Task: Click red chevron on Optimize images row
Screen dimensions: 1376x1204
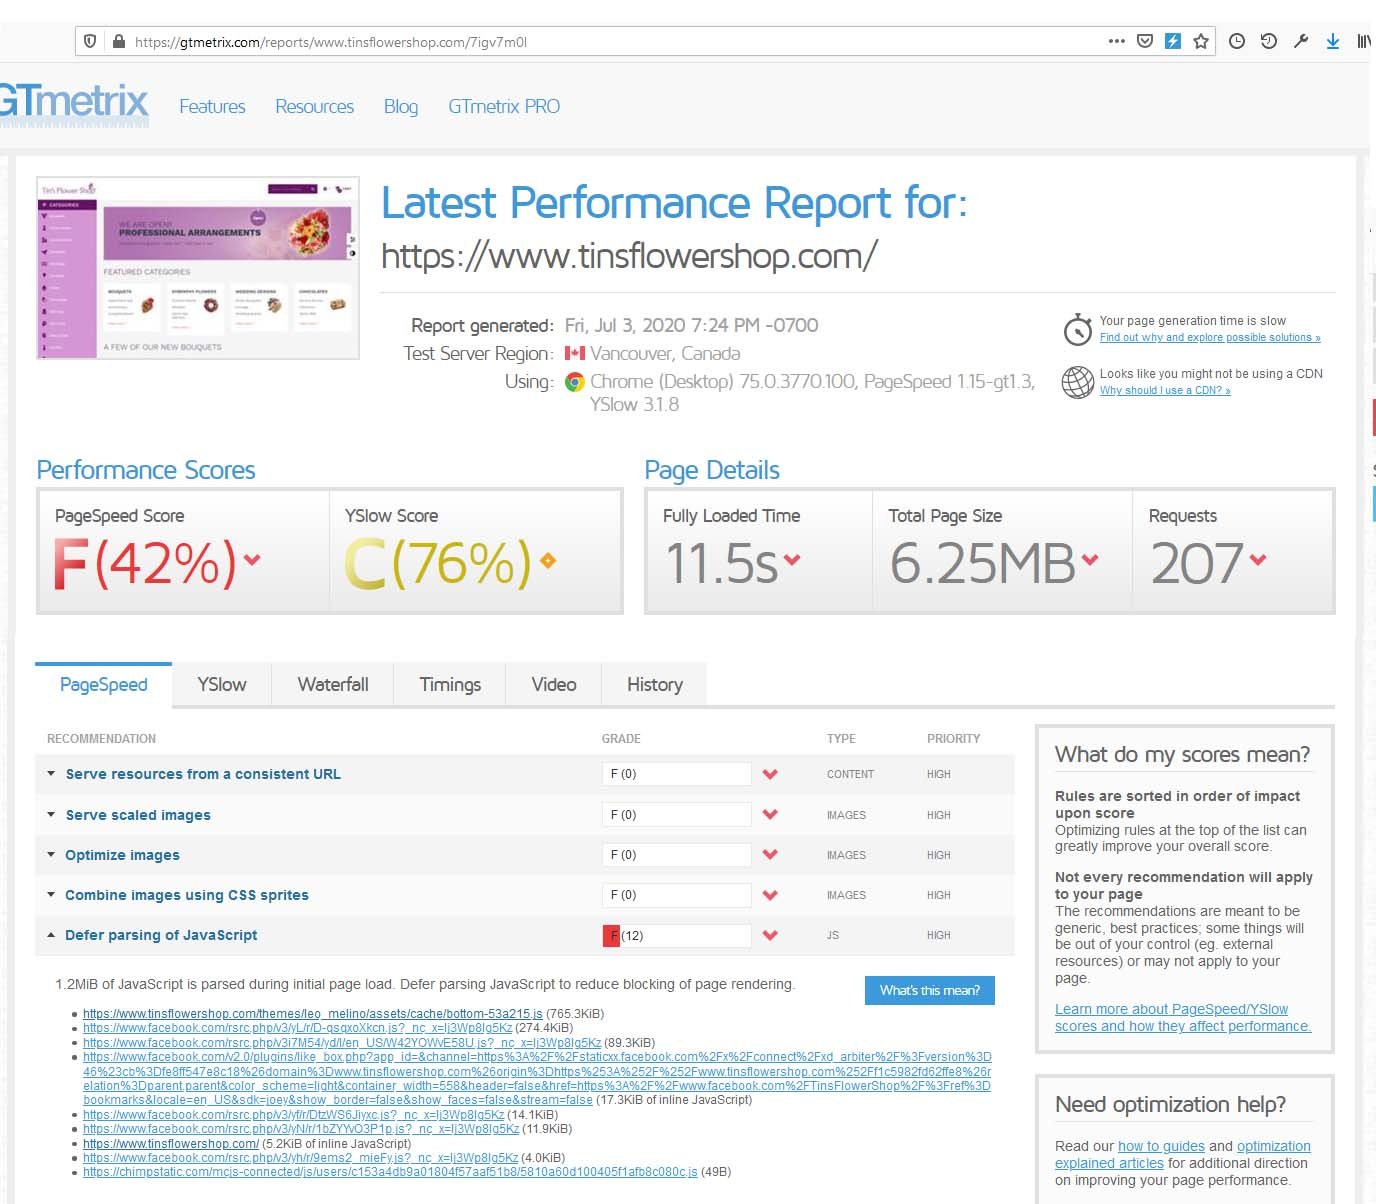Action: tap(770, 855)
